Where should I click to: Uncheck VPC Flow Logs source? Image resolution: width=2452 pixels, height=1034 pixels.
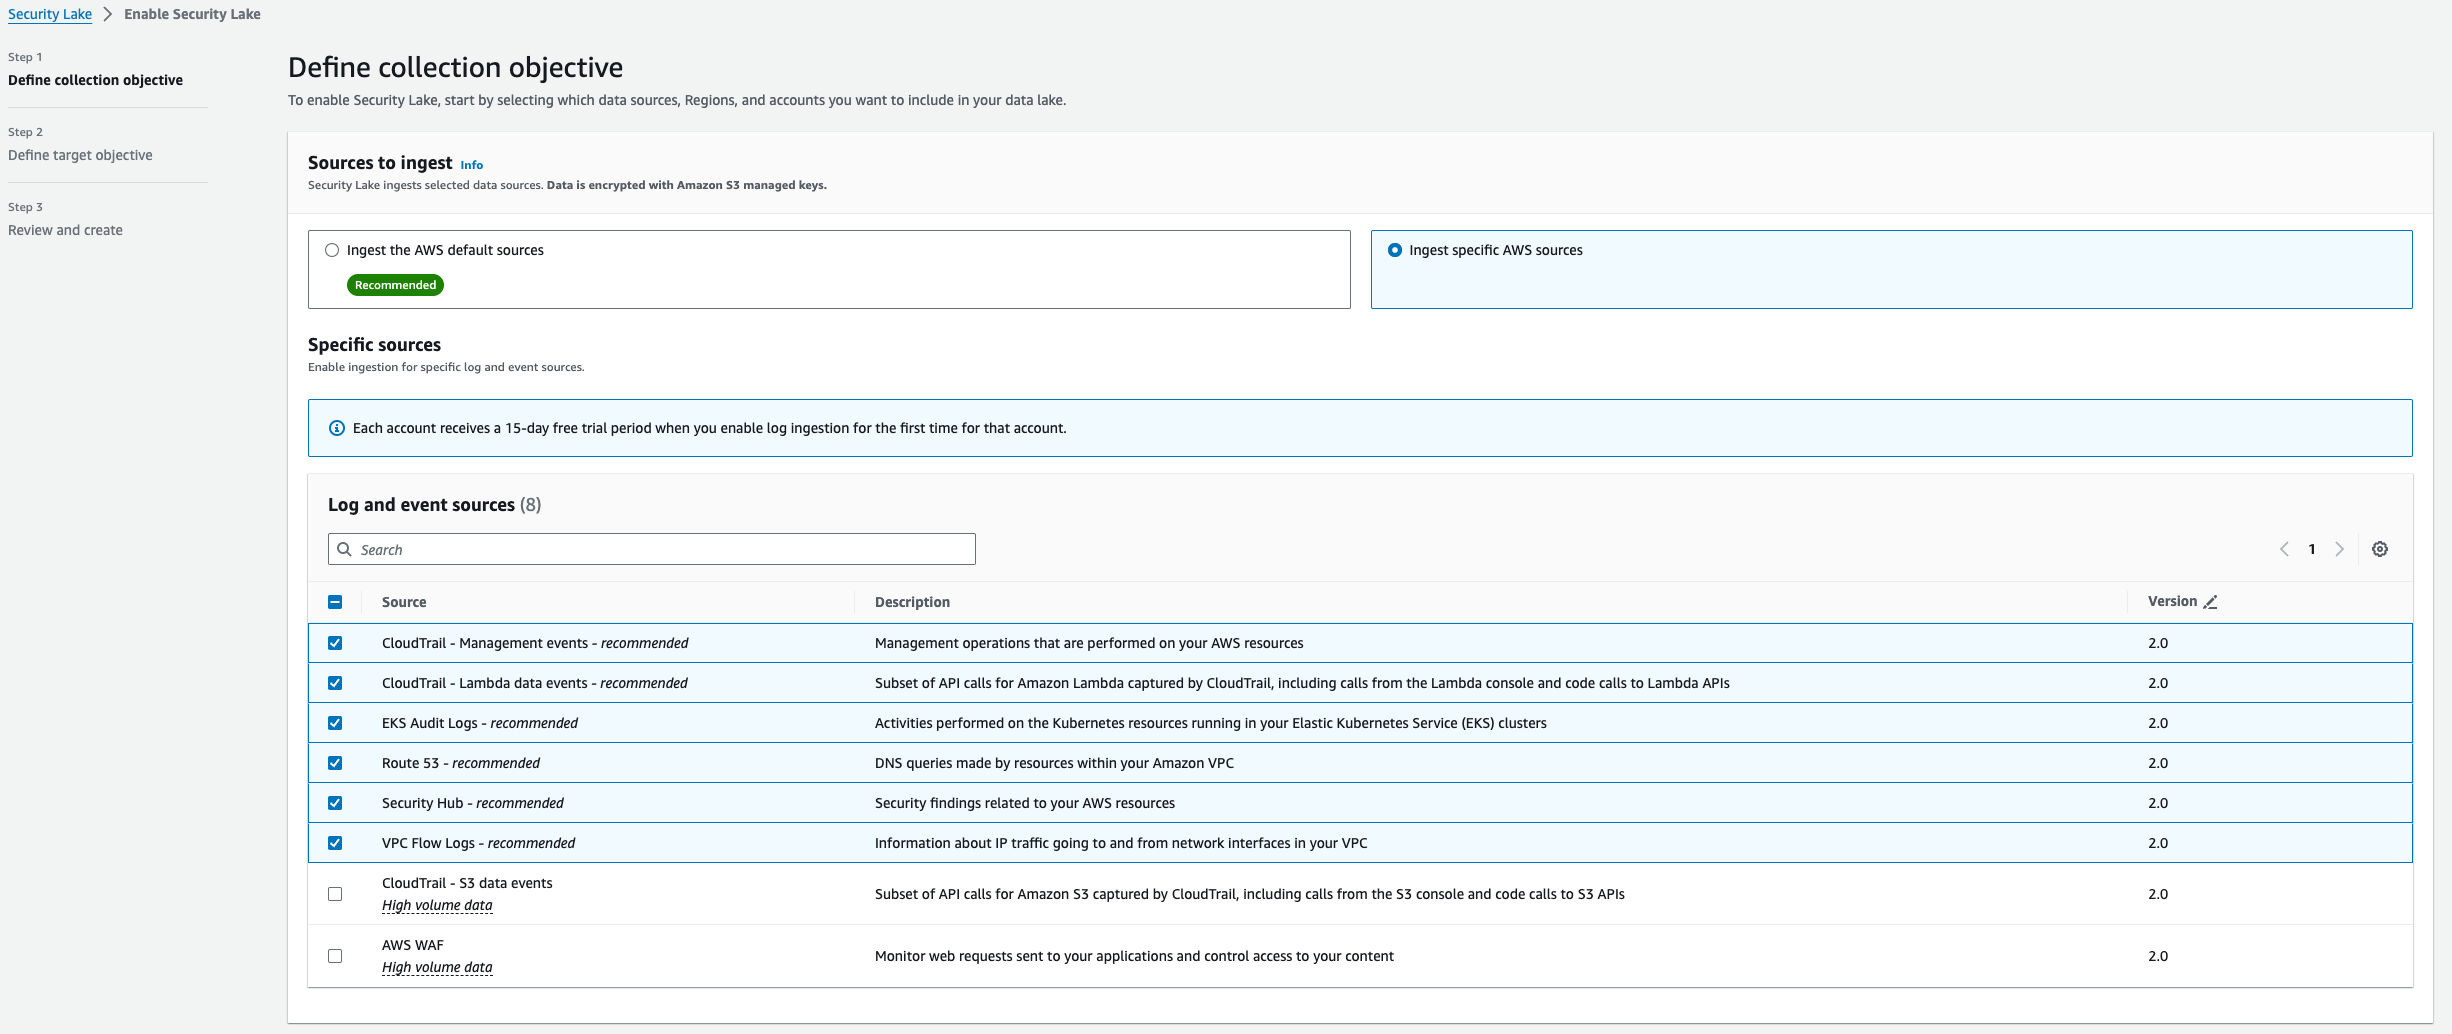coord(335,843)
